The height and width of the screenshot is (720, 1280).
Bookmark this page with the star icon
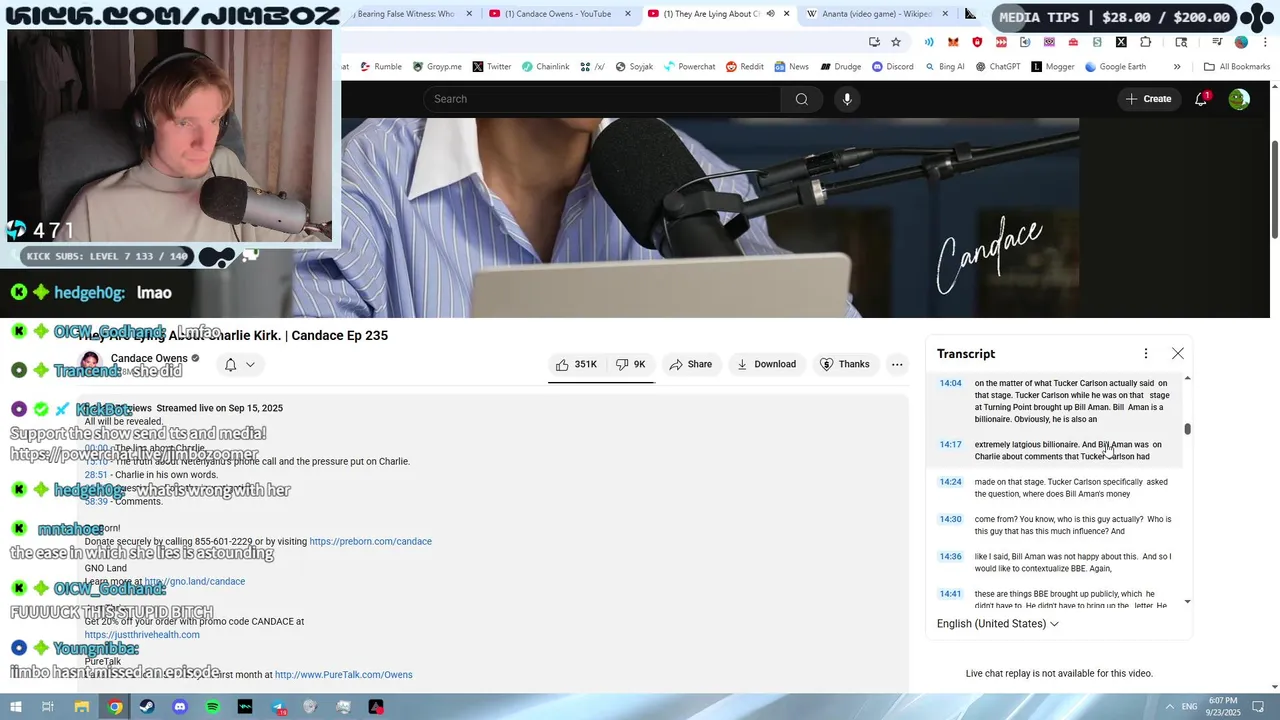coord(896,42)
